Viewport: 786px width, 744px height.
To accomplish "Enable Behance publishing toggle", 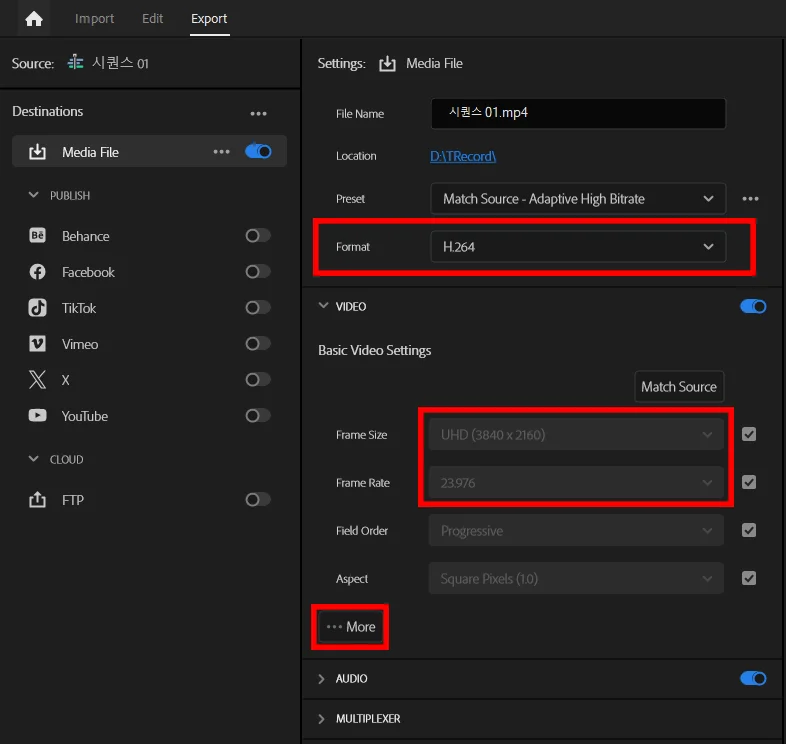I will [x=258, y=235].
